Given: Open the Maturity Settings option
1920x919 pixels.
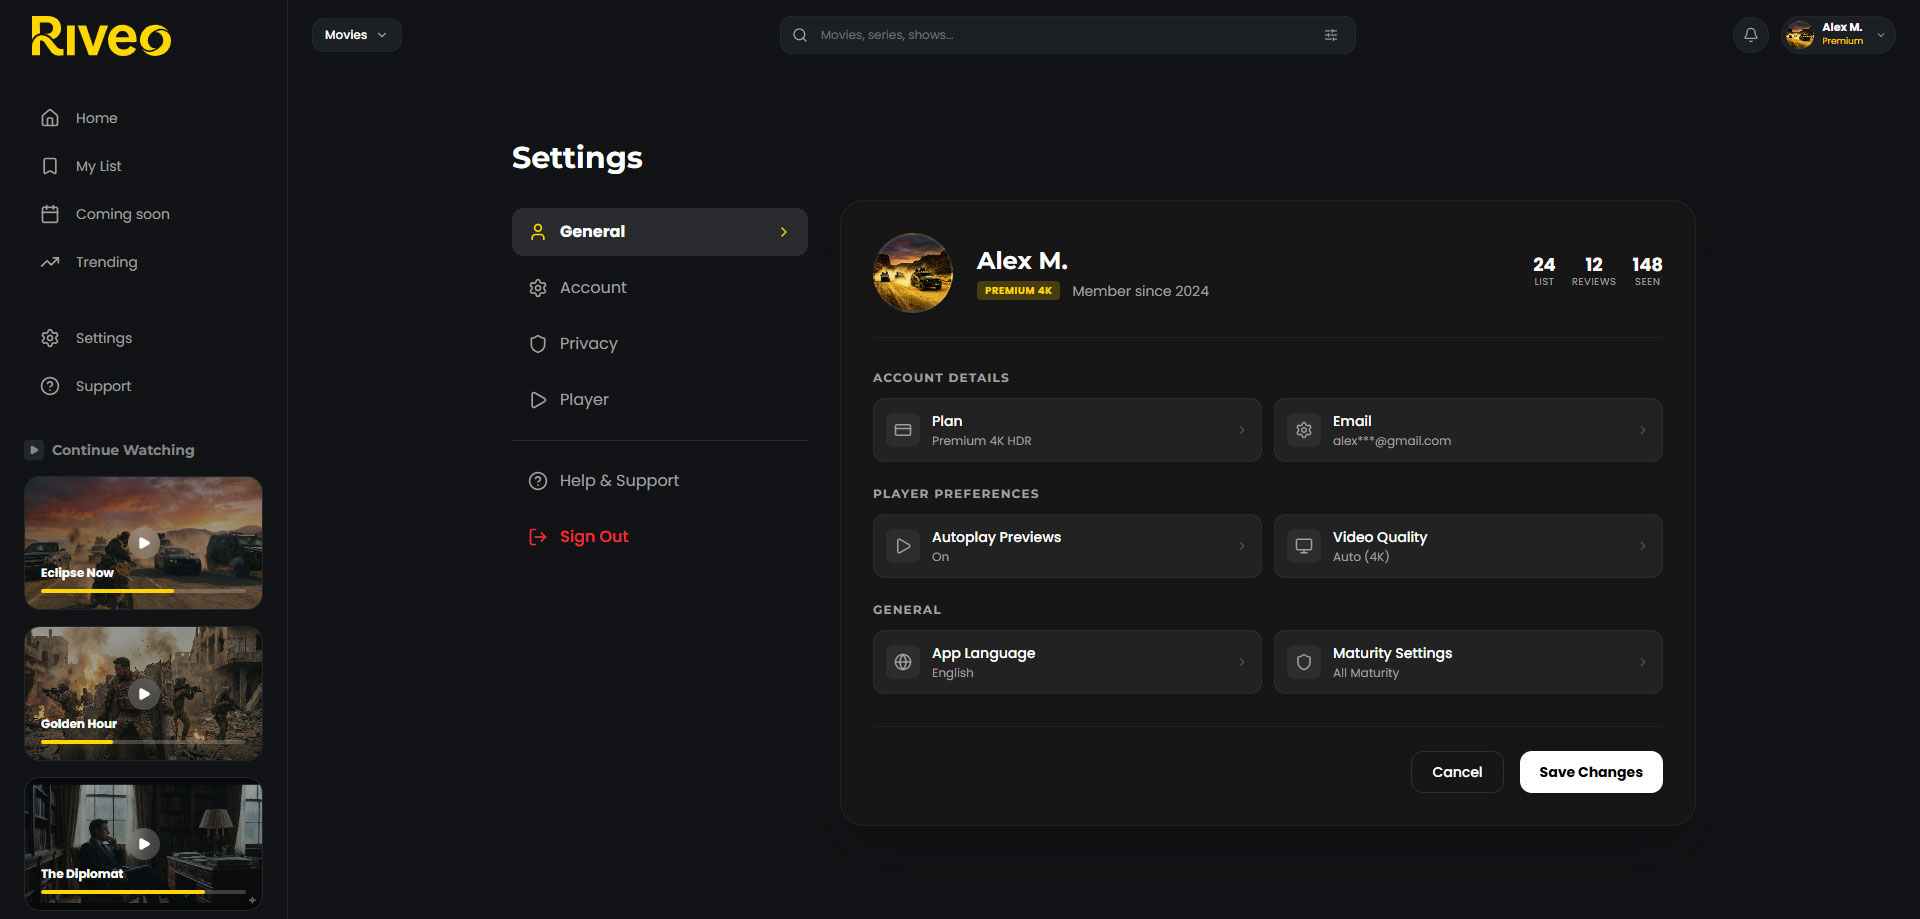Looking at the screenshot, I should coord(1467,662).
